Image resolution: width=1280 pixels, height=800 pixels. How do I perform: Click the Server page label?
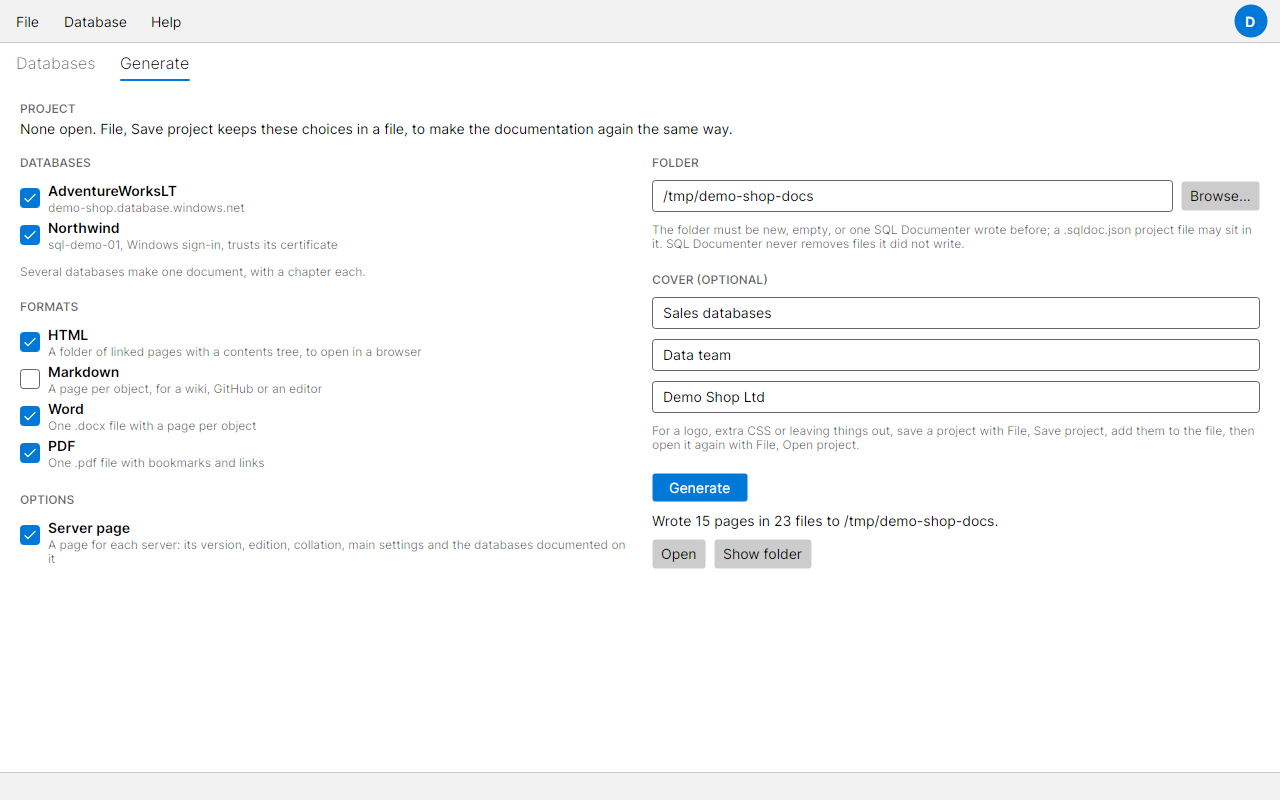89,528
